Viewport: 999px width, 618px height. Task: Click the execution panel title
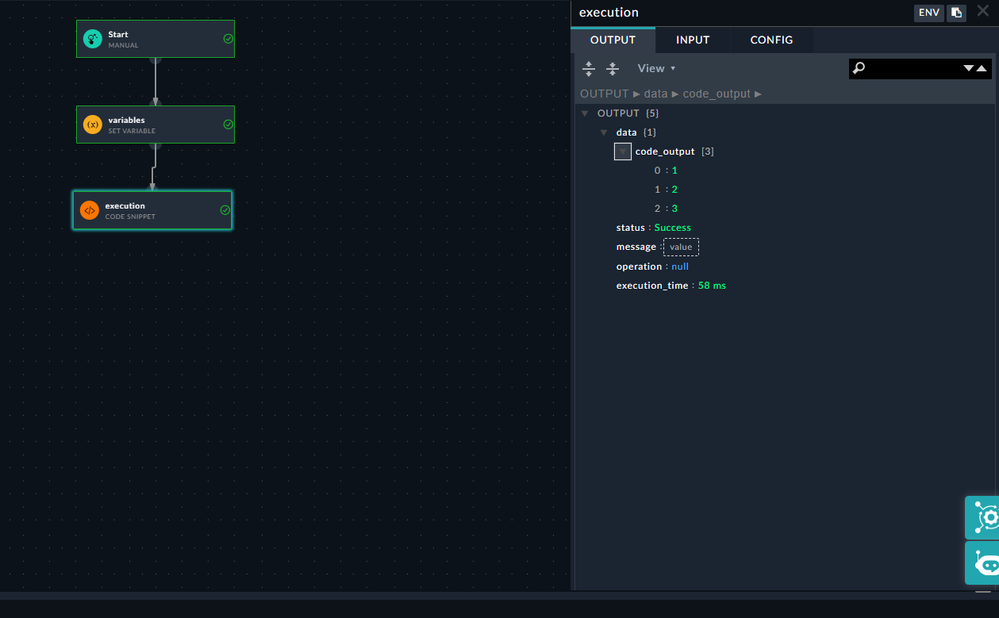pyautogui.click(x=608, y=13)
